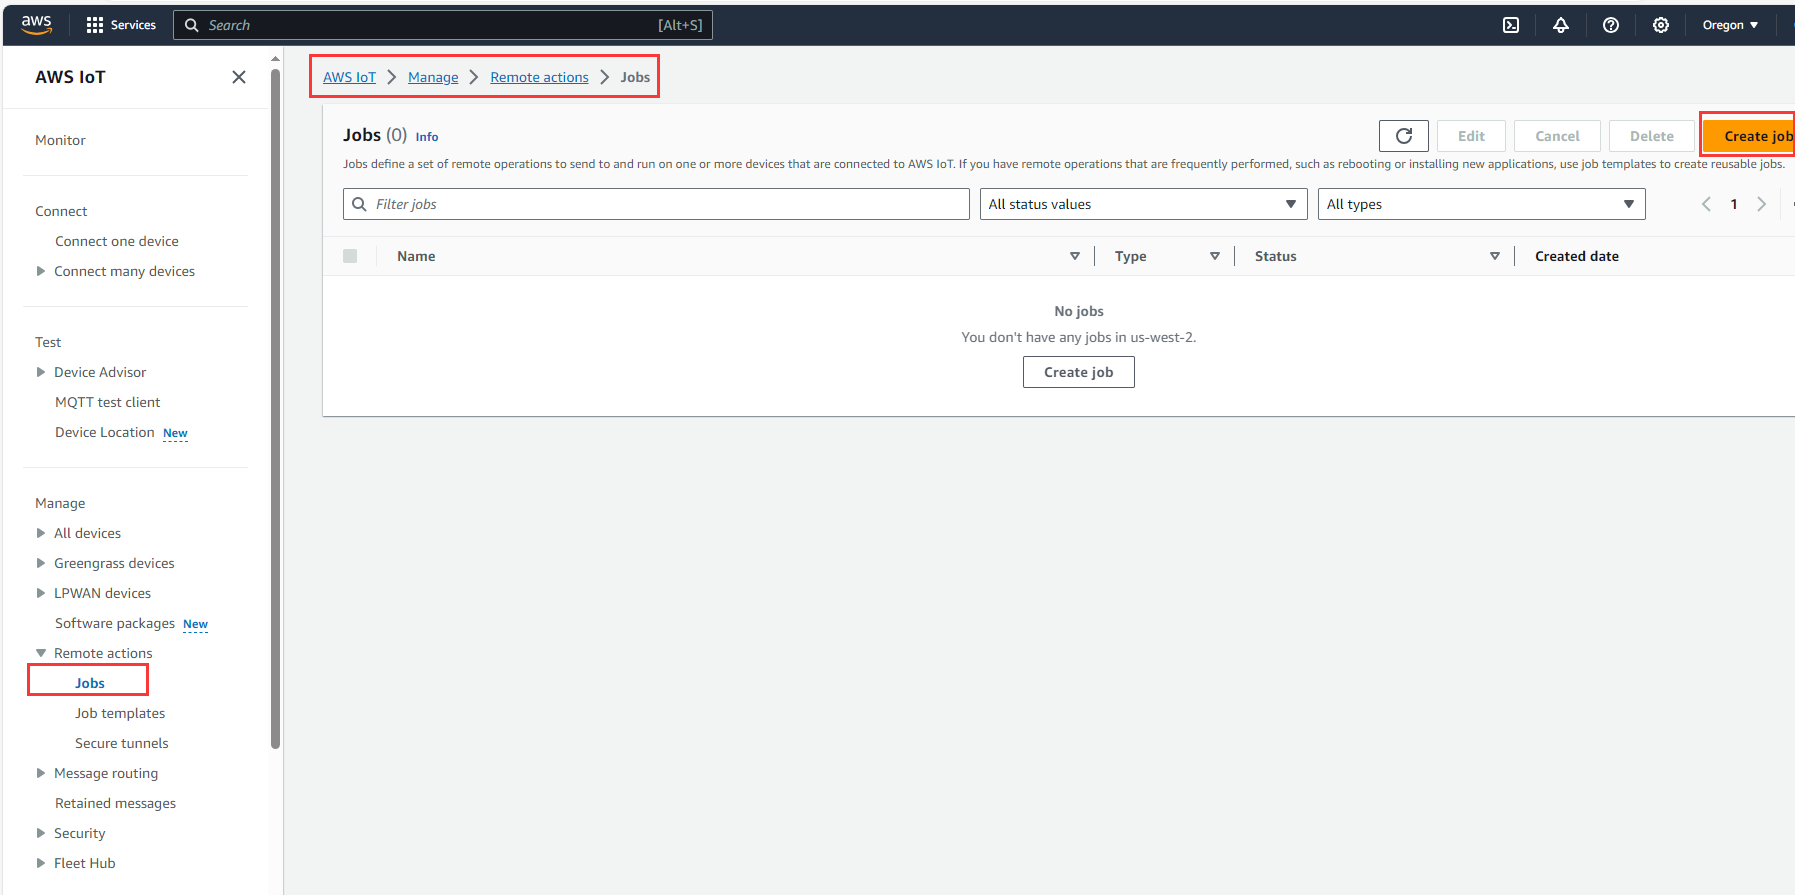Open Software packages
Viewport: 1795px width, 895px height.
click(x=115, y=623)
